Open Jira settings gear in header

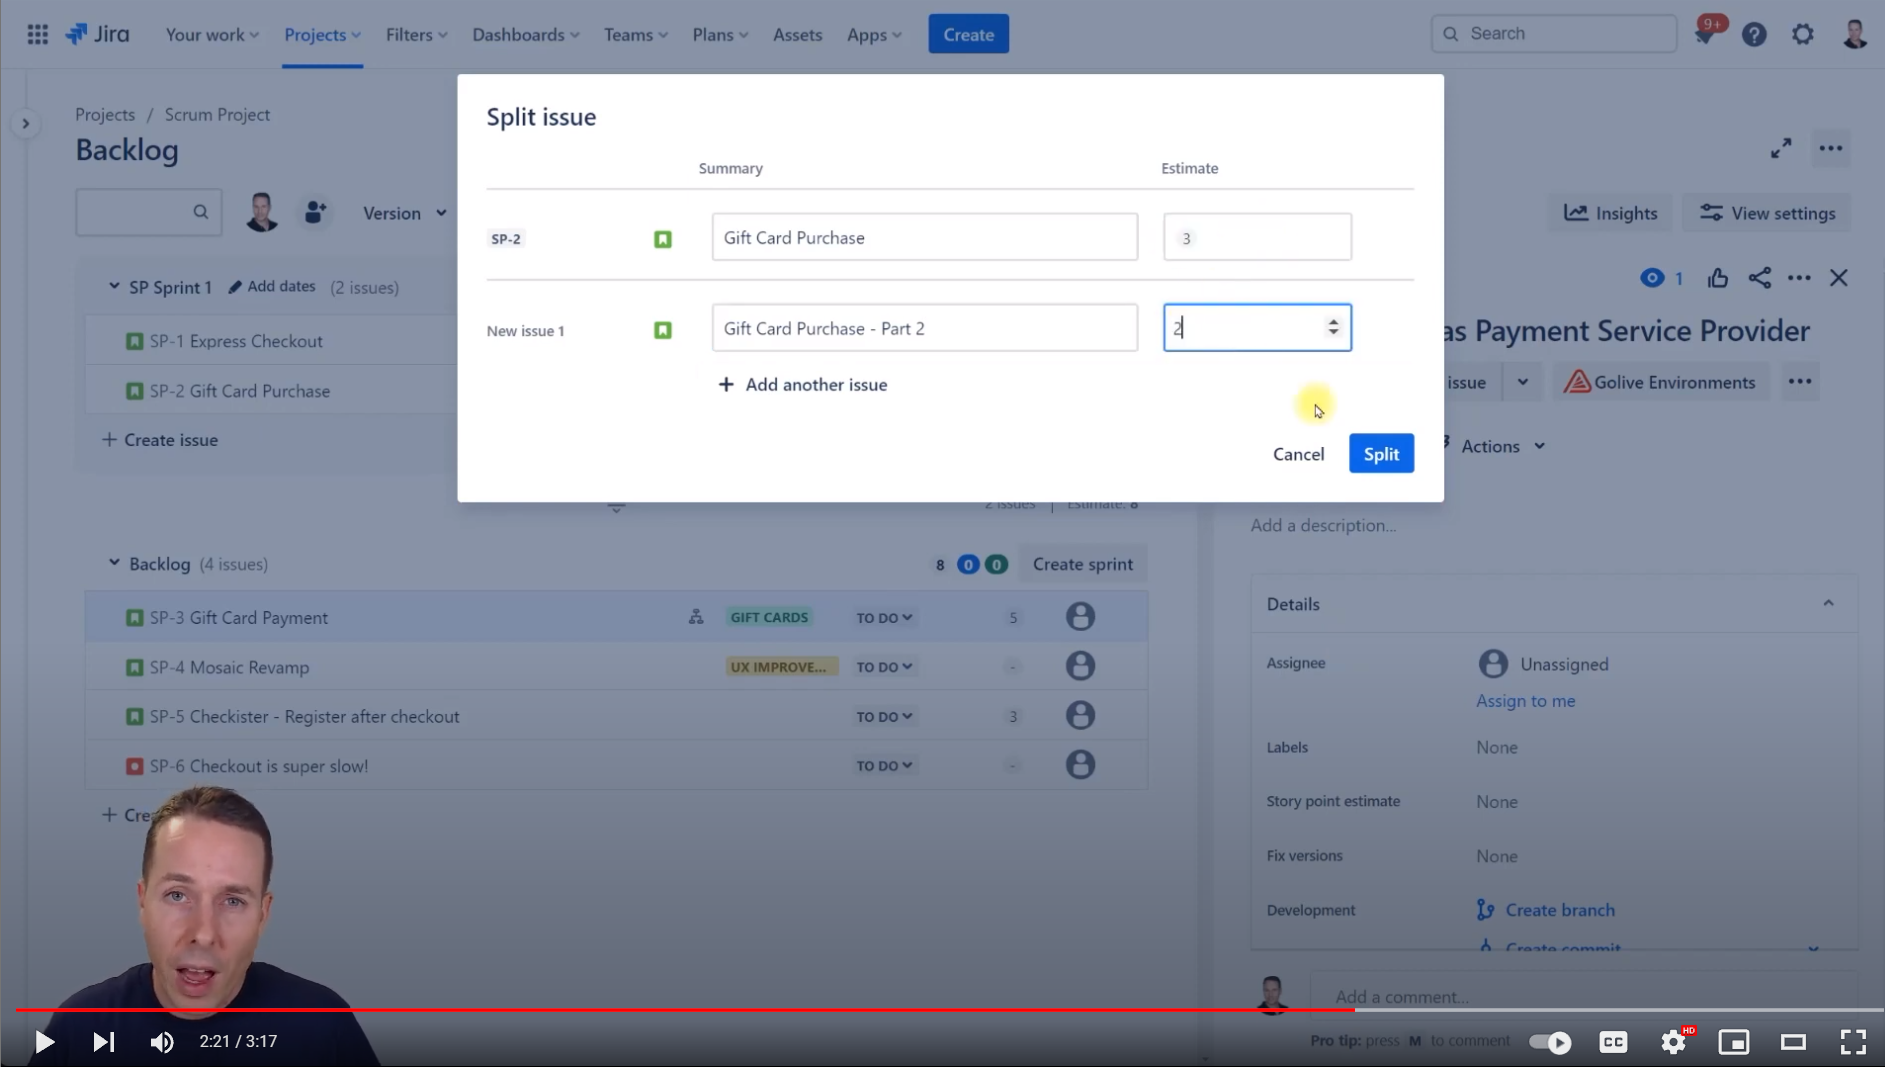point(1803,35)
